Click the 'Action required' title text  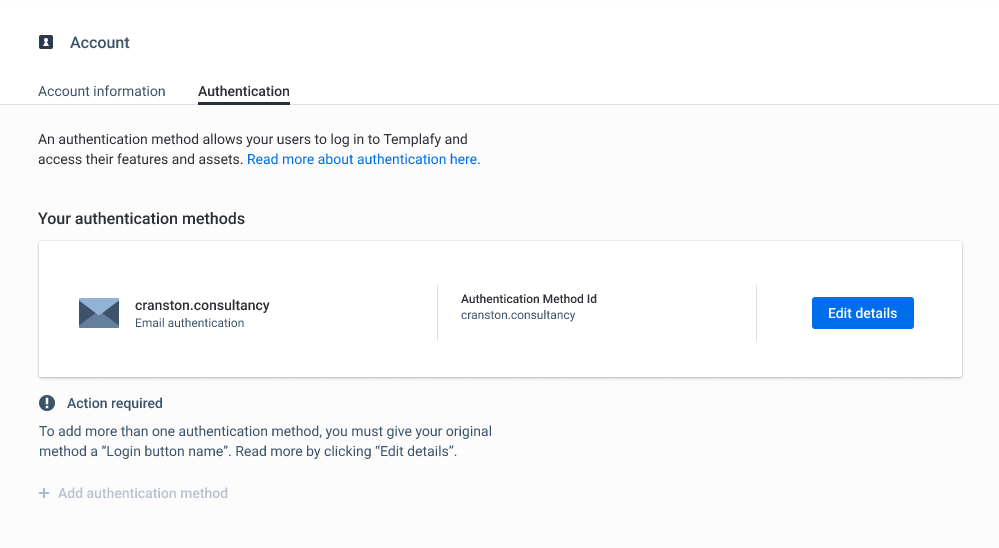(x=114, y=403)
